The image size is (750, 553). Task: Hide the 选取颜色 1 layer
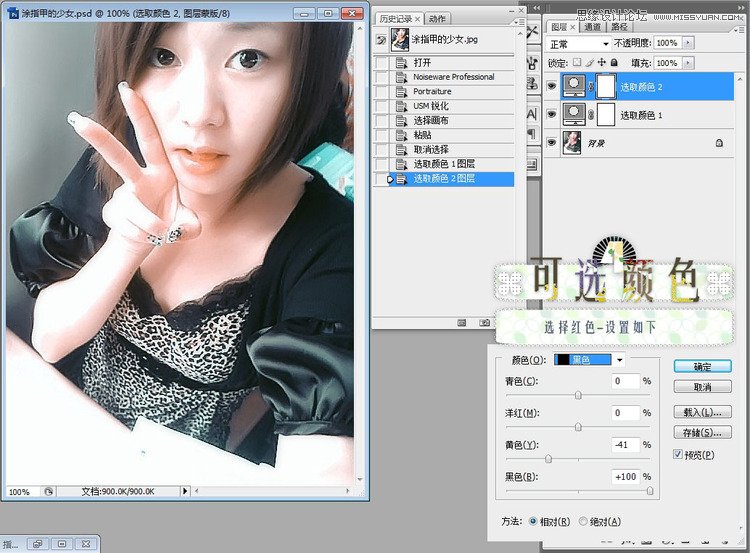(552, 115)
